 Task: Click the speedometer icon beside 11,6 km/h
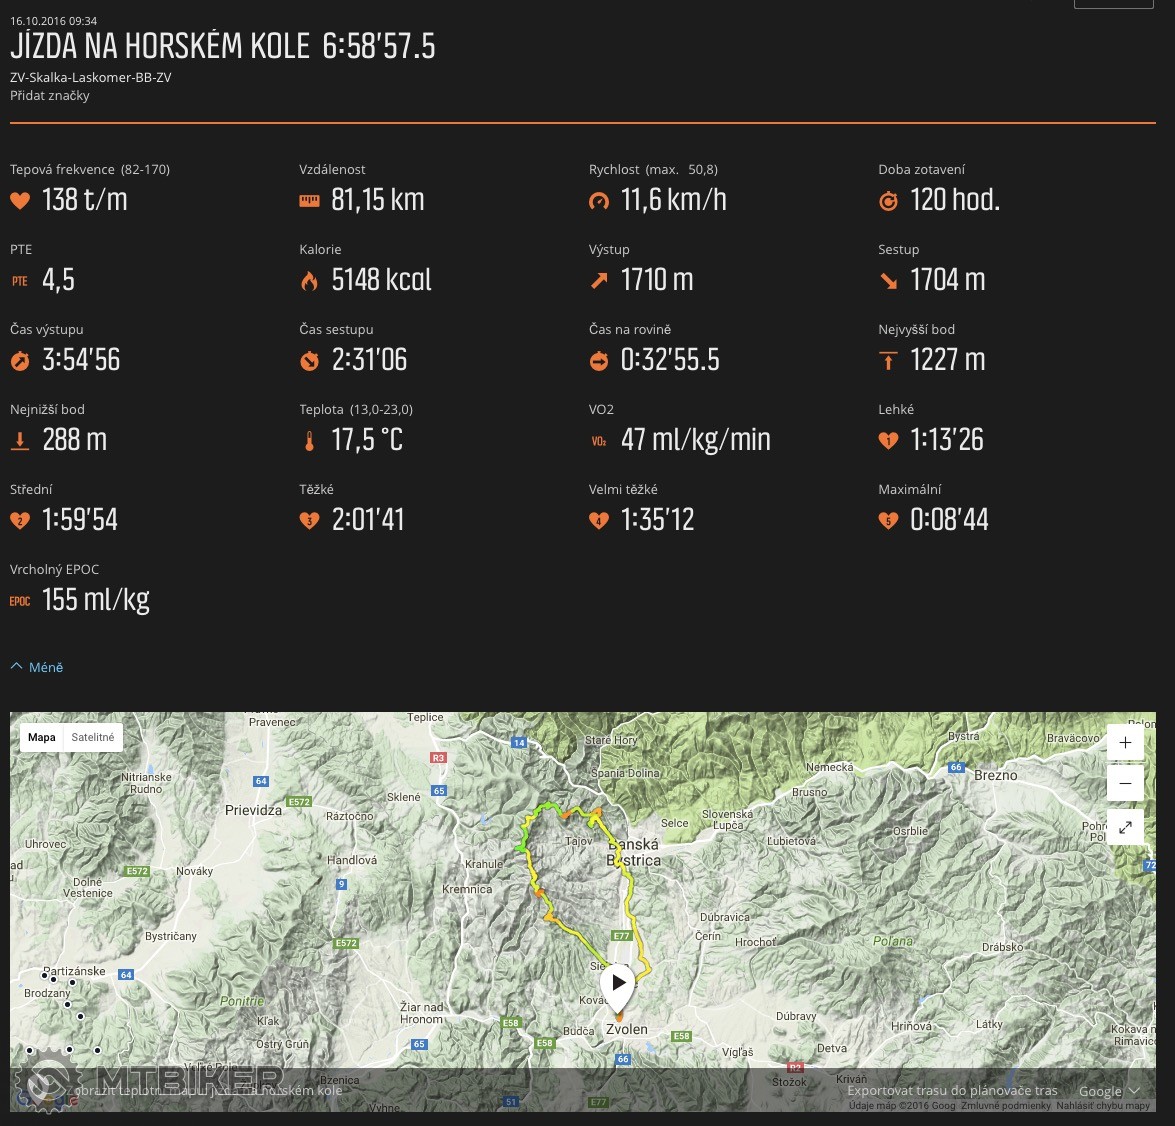pyautogui.click(x=599, y=201)
